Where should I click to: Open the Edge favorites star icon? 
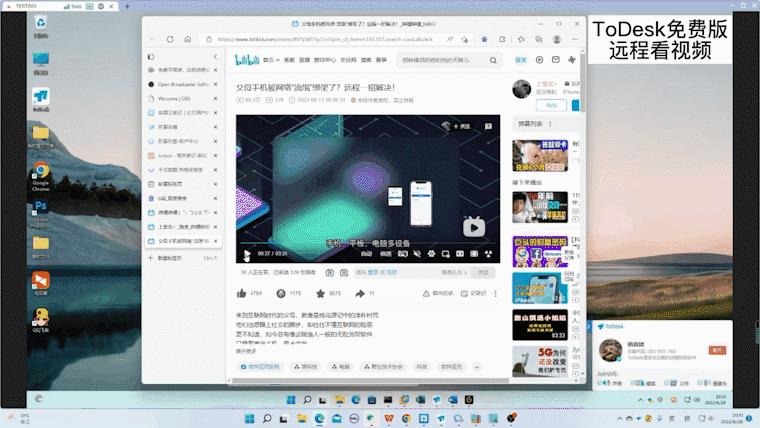[521, 39]
